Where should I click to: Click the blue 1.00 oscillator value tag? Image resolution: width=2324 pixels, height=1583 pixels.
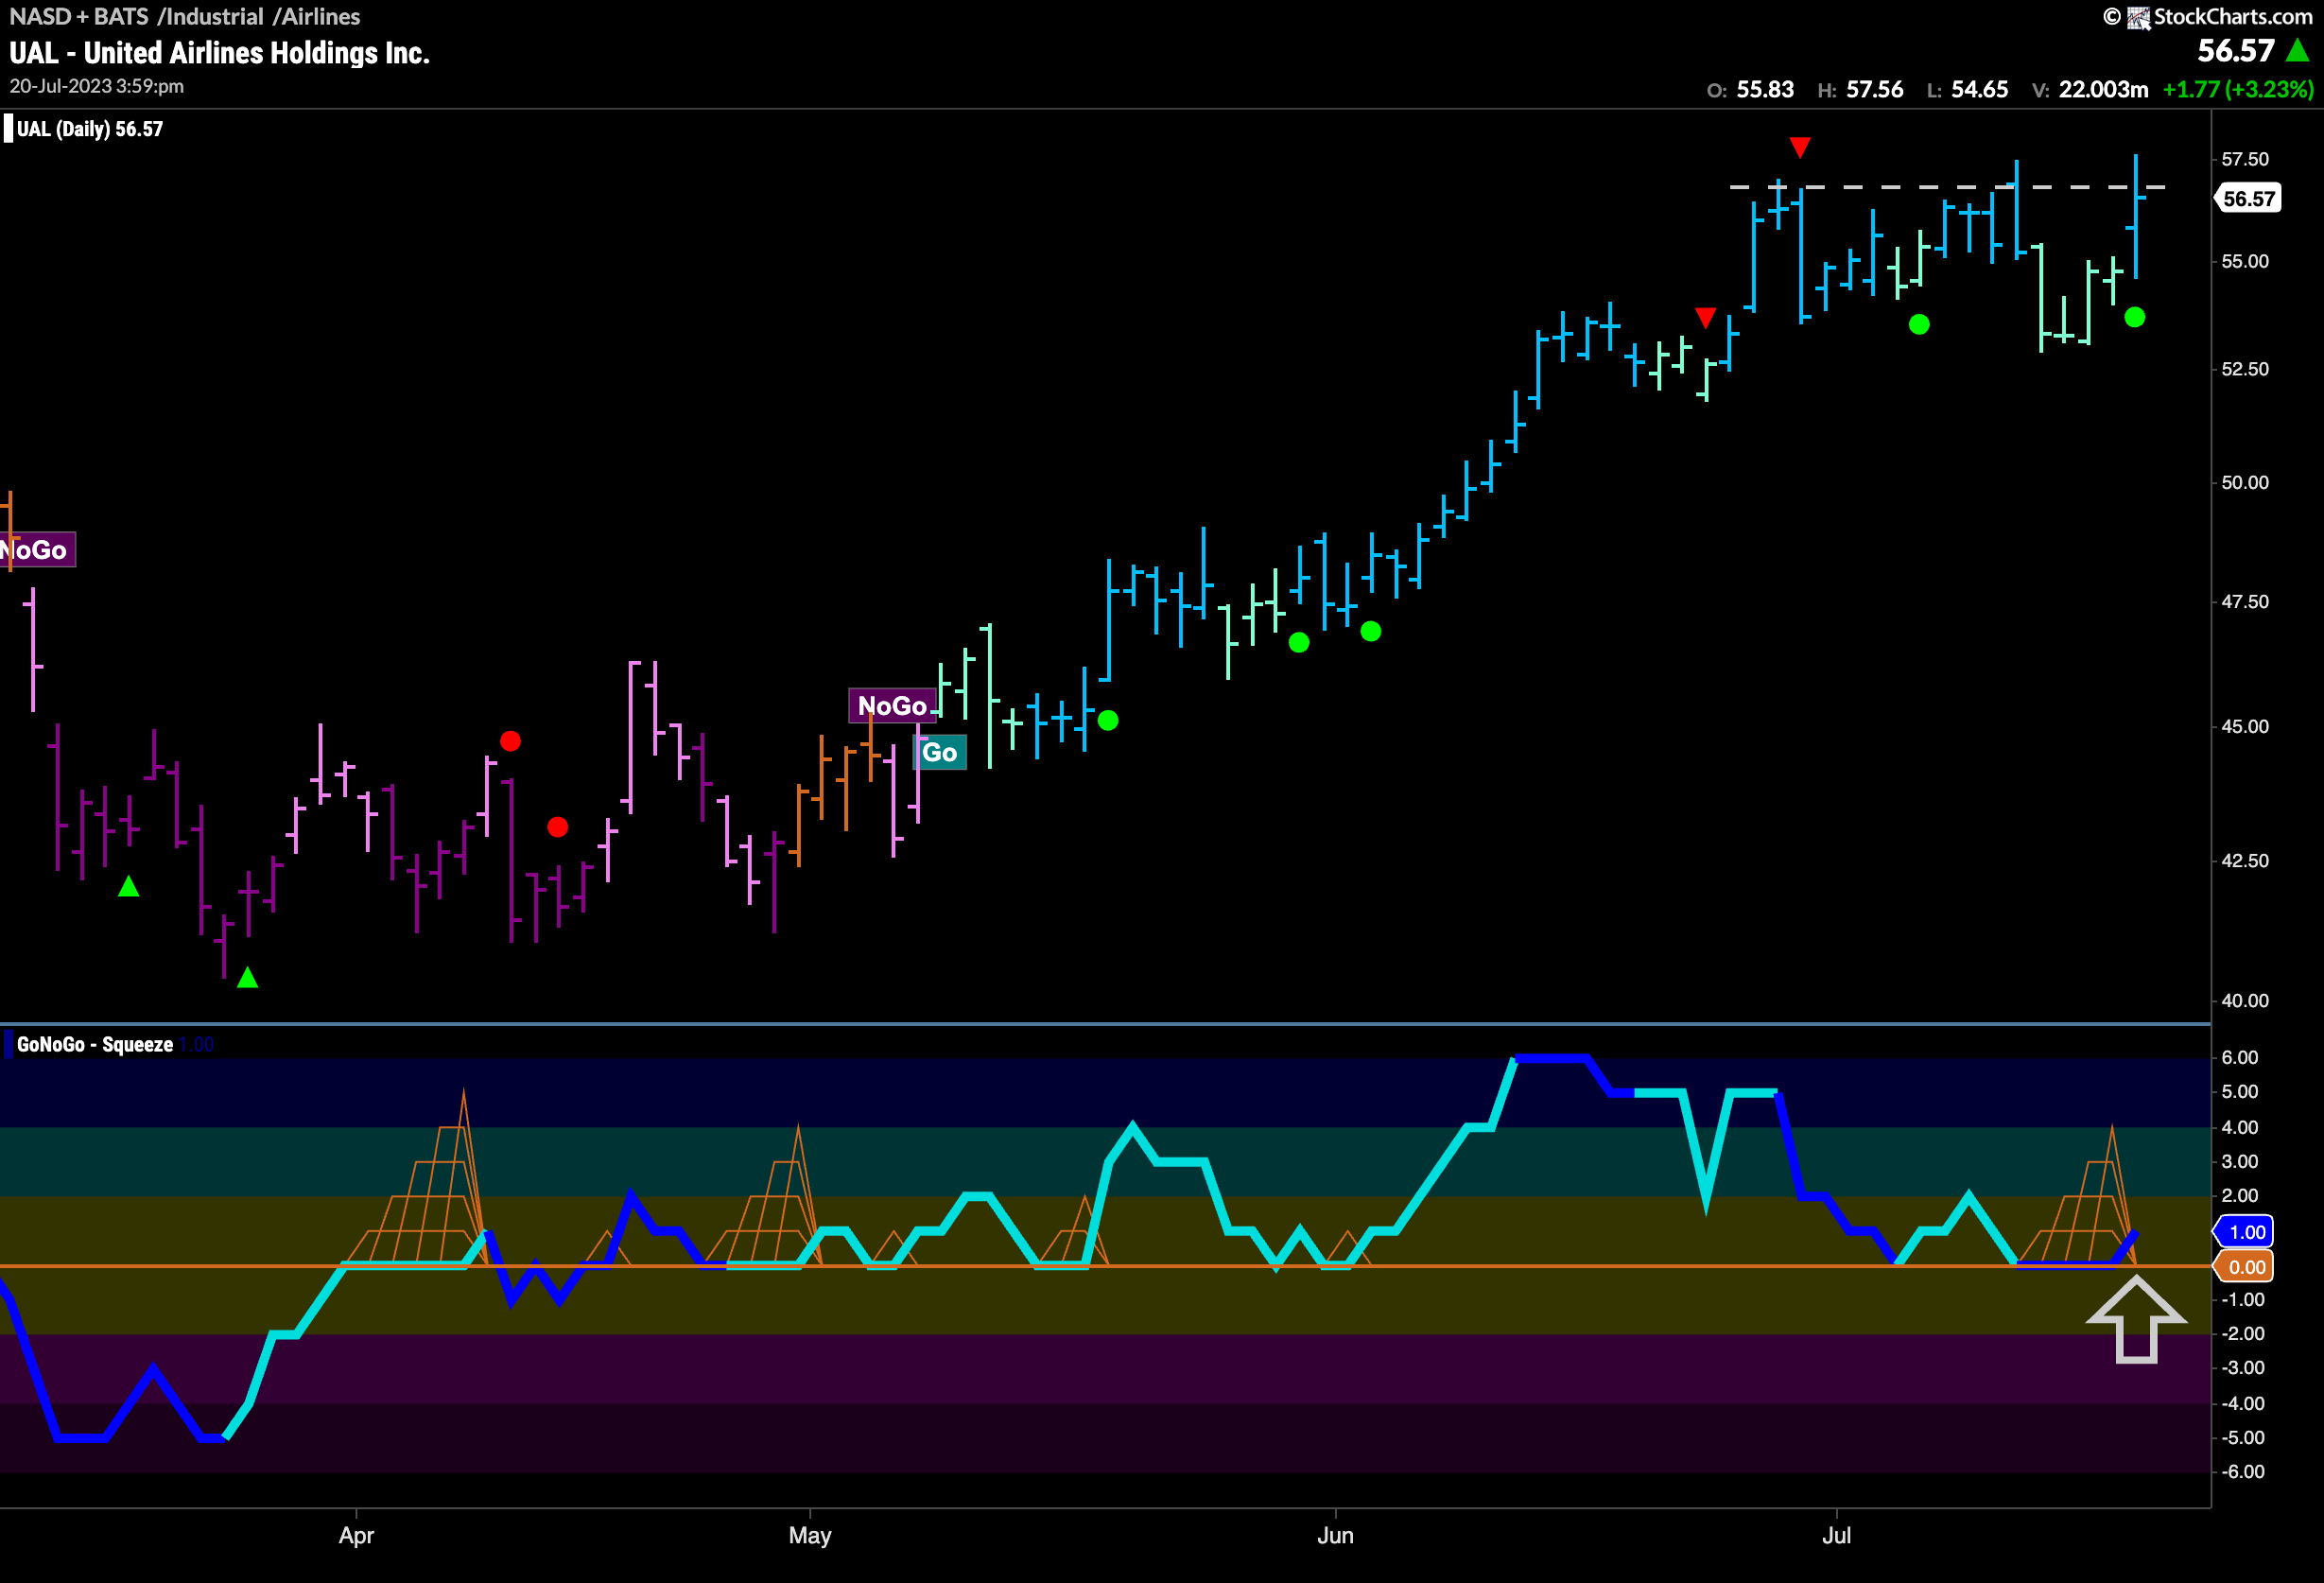click(x=2244, y=1232)
